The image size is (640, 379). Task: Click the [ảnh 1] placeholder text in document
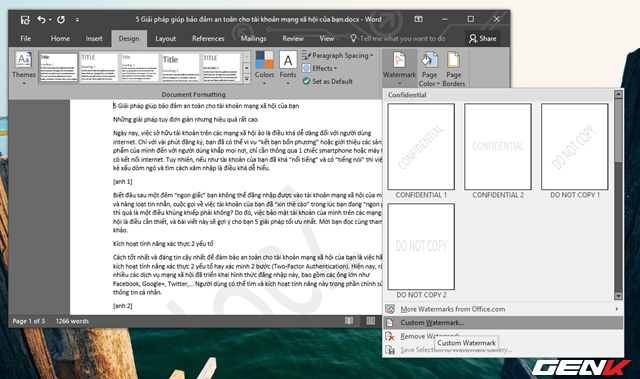122,182
